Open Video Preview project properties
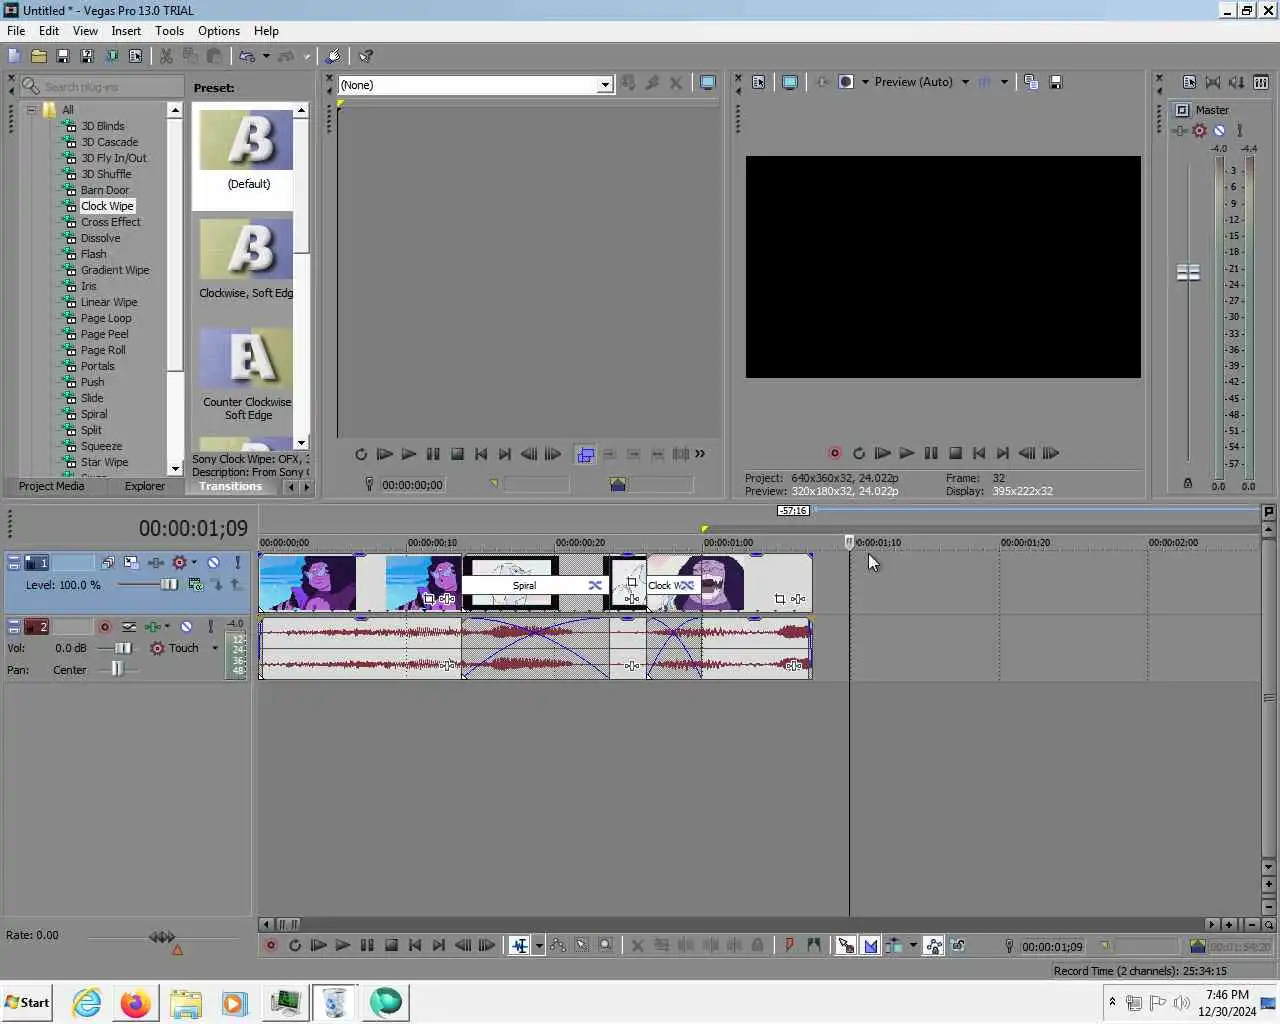The height and width of the screenshot is (1024, 1280). 758,82
